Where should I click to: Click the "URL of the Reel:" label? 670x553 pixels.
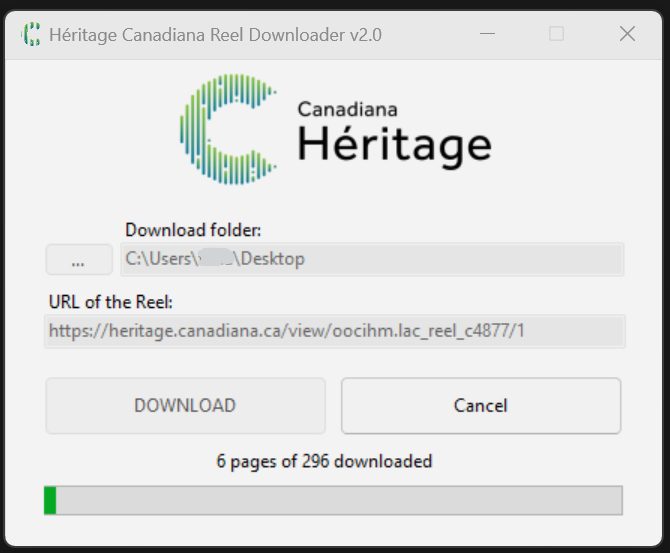(x=111, y=302)
